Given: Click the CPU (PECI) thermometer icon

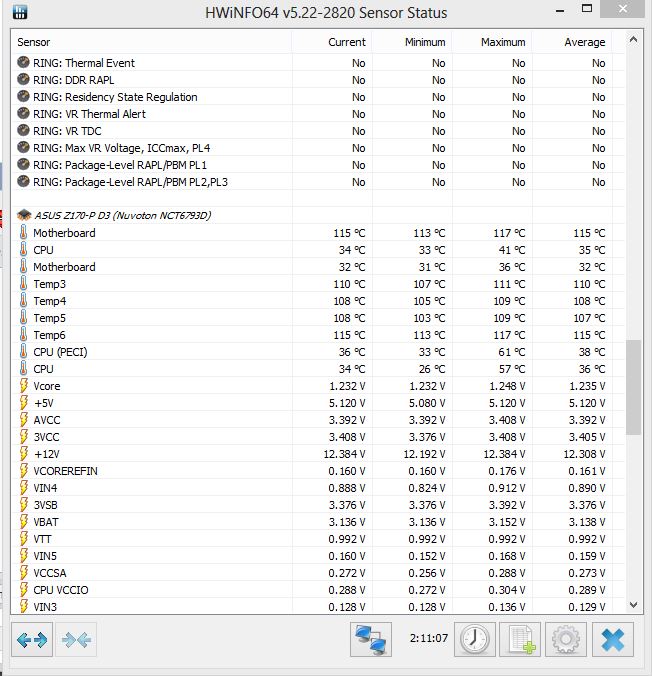Looking at the screenshot, I should (x=24, y=351).
